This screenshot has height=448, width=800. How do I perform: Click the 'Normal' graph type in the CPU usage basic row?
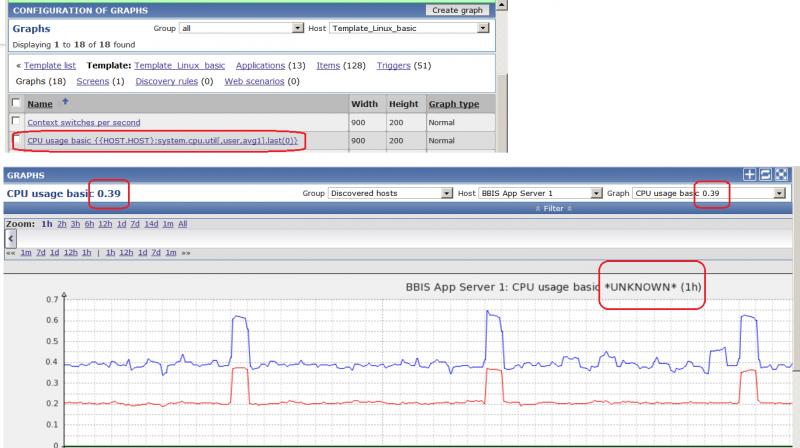[x=441, y=140]
